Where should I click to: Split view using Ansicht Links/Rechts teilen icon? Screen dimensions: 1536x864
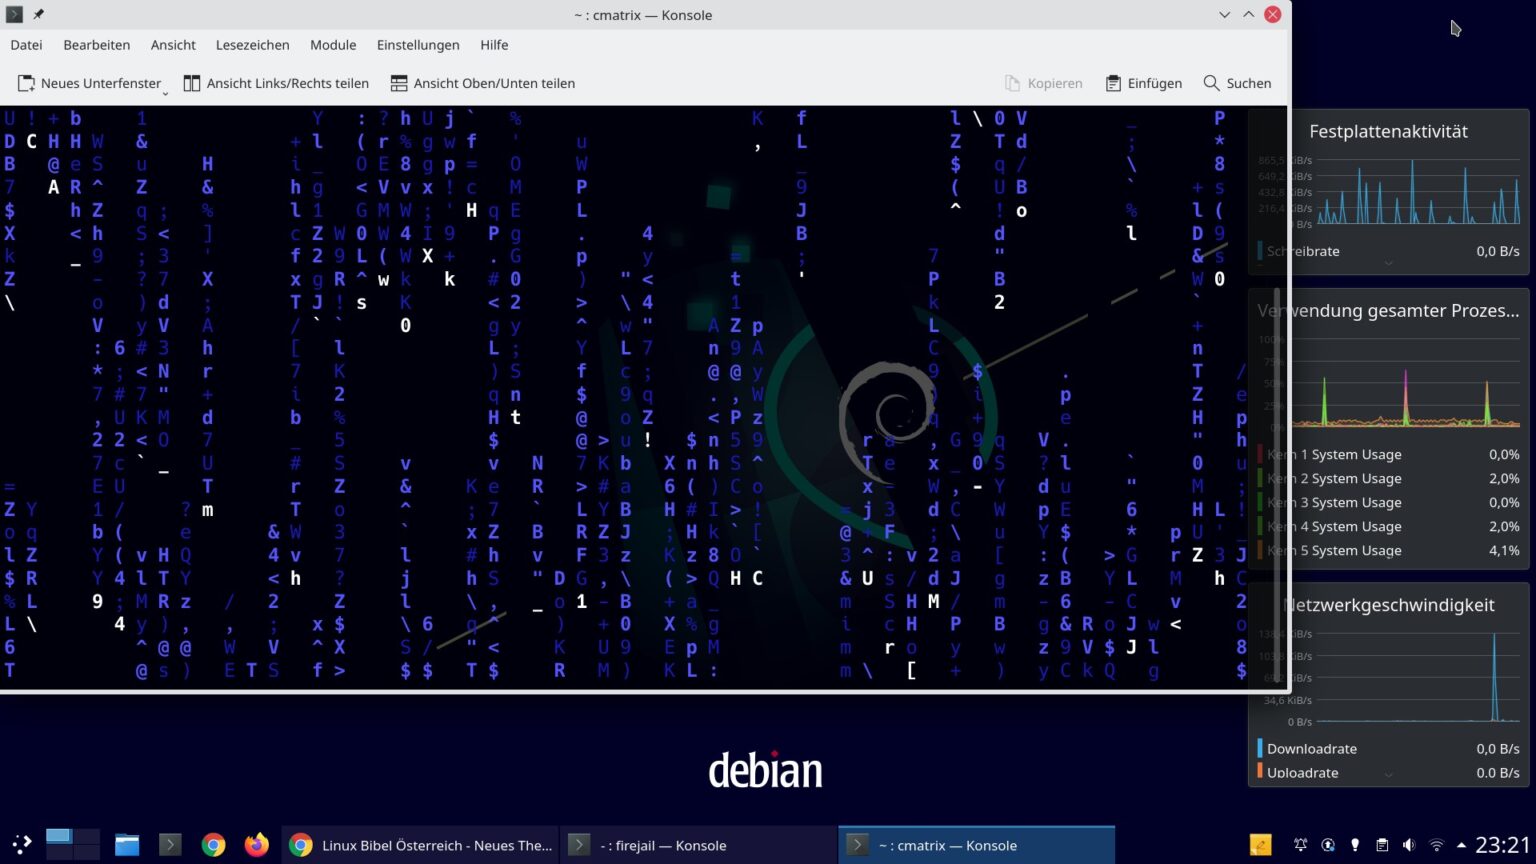(x=192, y=83)
